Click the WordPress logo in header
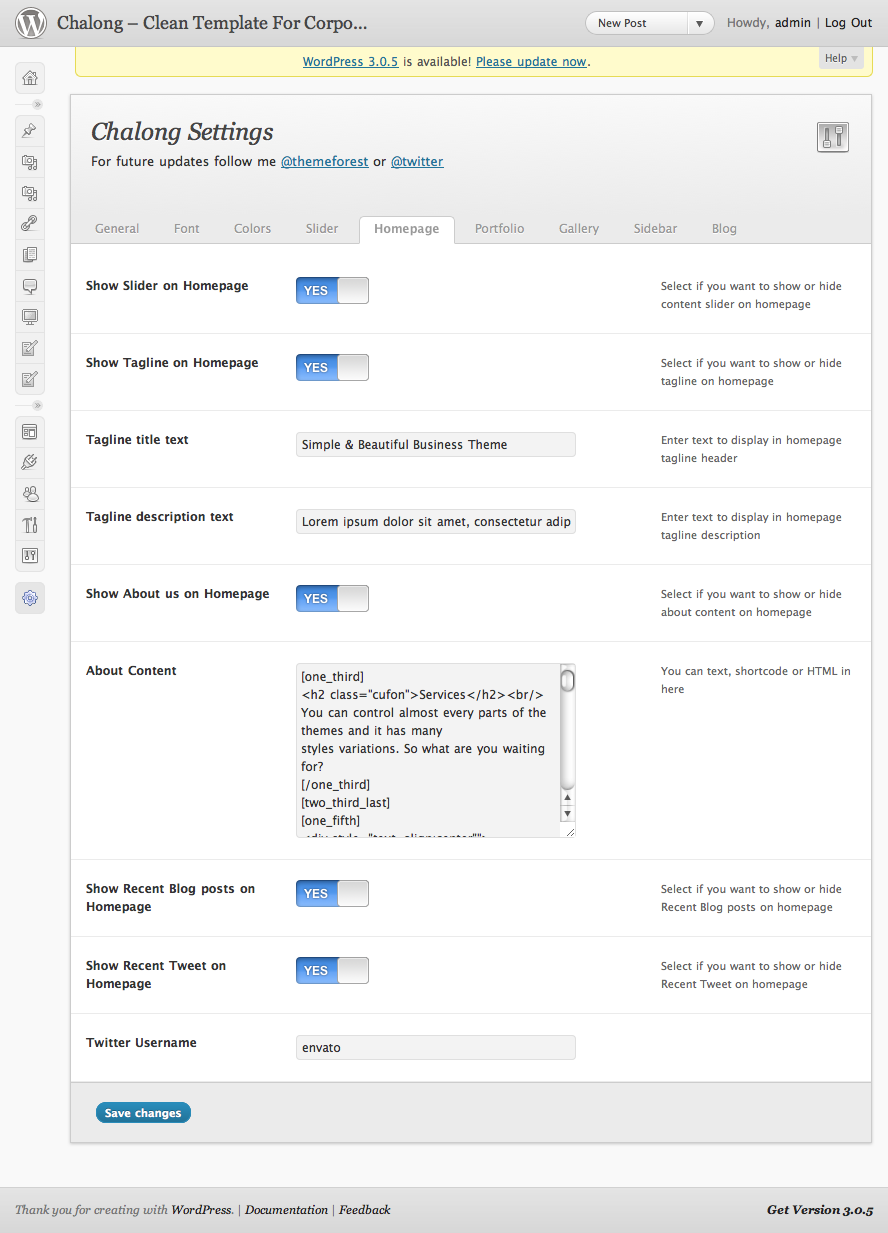 31,22
